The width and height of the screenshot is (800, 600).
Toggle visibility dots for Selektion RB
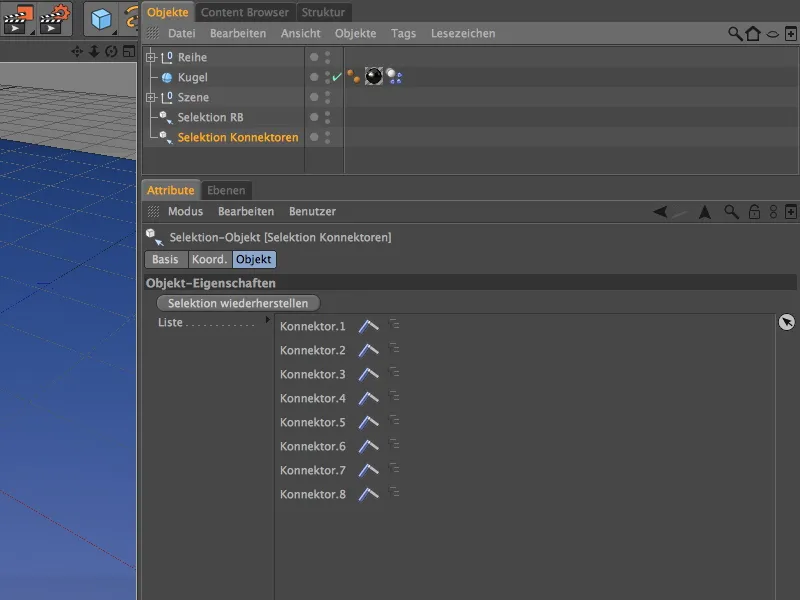pos(328,117)
